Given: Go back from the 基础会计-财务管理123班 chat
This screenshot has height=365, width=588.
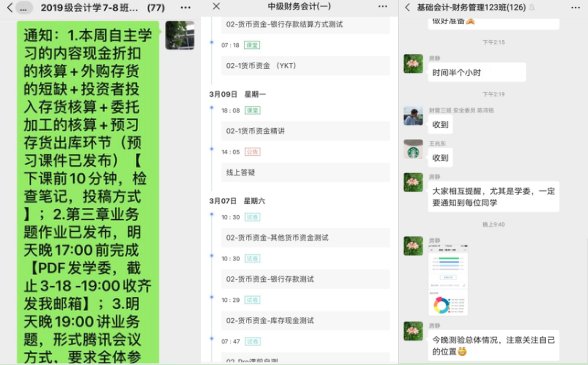Looking at the screenshot, I should coord(408,7).
